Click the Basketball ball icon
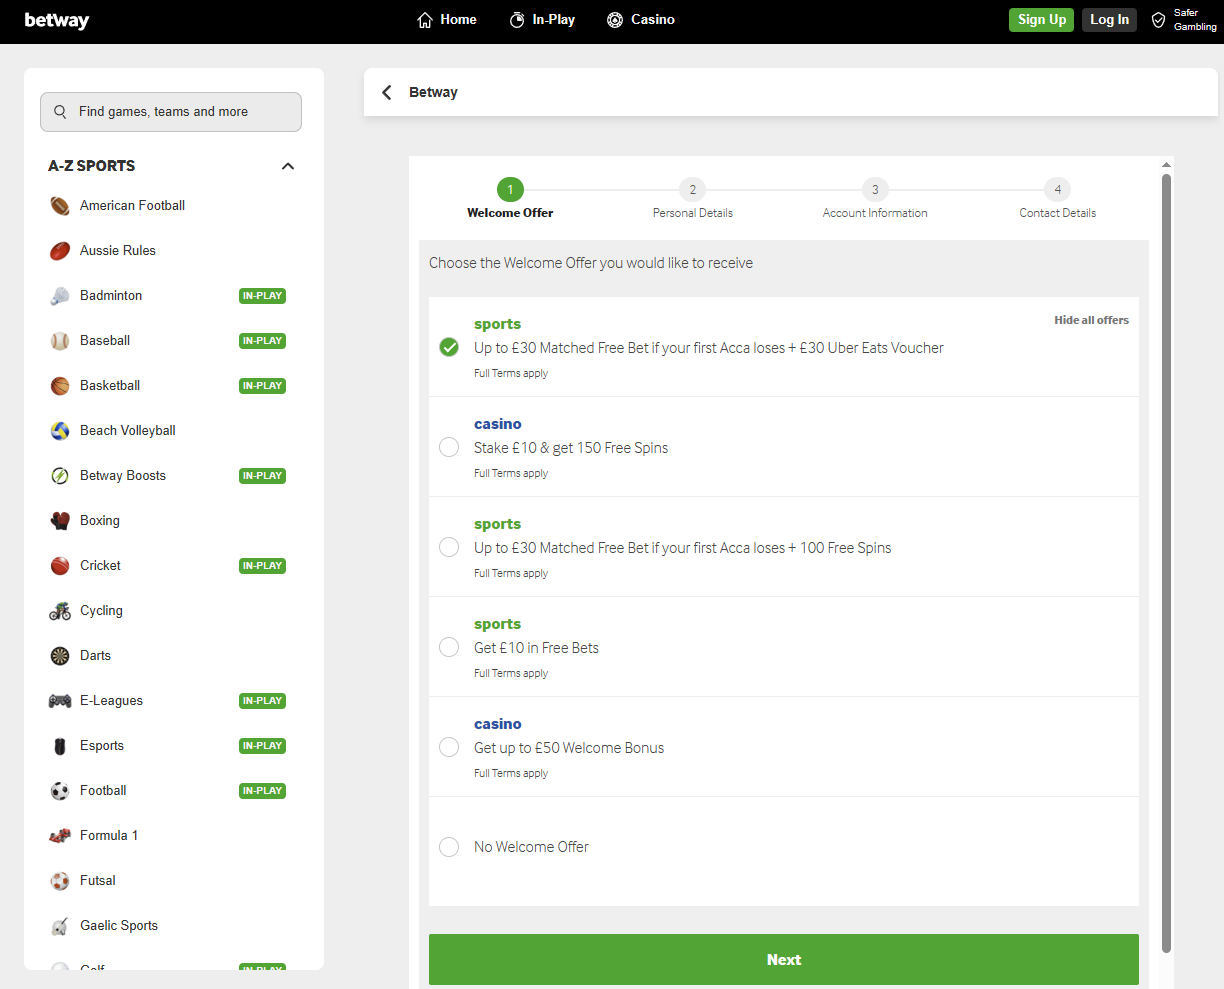The width and height of the screenshot is (1224, 989). point(60,386)
